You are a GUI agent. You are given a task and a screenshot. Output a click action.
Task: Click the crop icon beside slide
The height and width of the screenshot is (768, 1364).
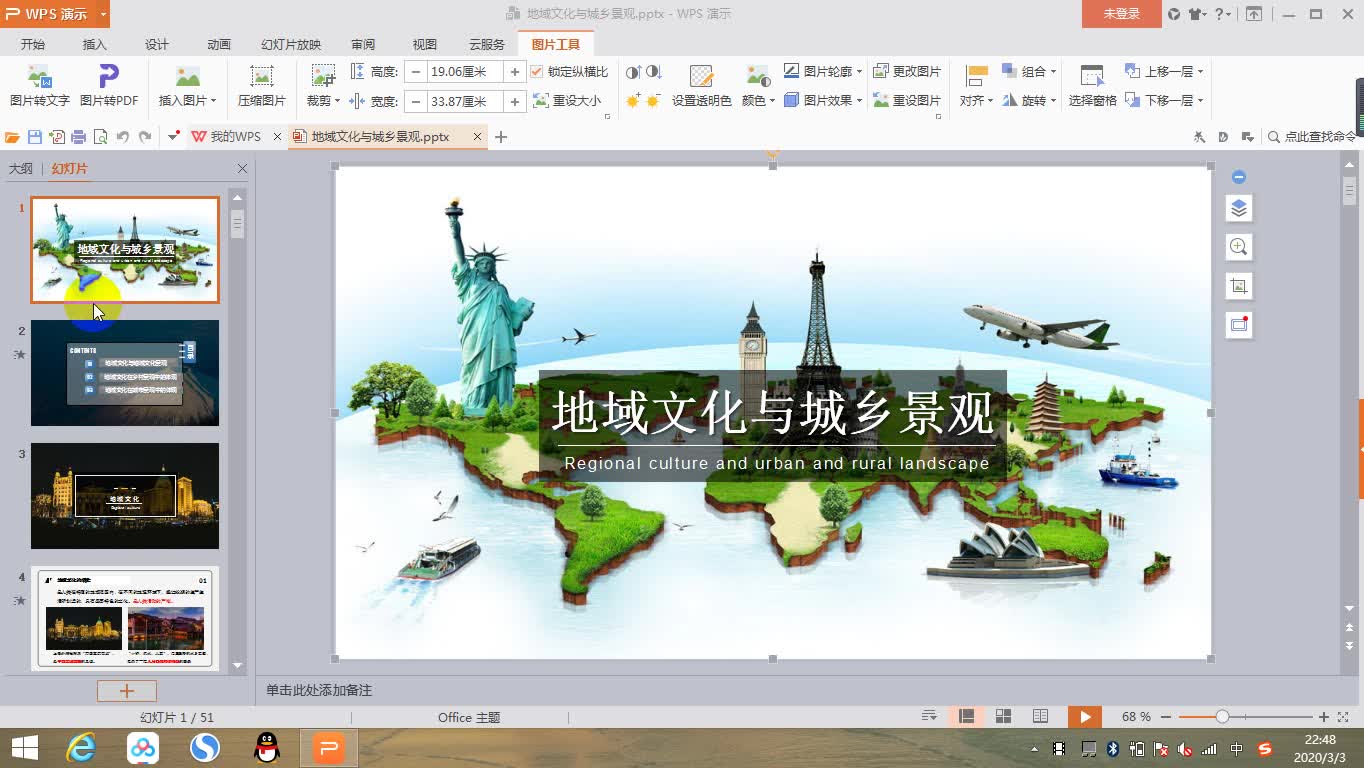point(1239,286)
